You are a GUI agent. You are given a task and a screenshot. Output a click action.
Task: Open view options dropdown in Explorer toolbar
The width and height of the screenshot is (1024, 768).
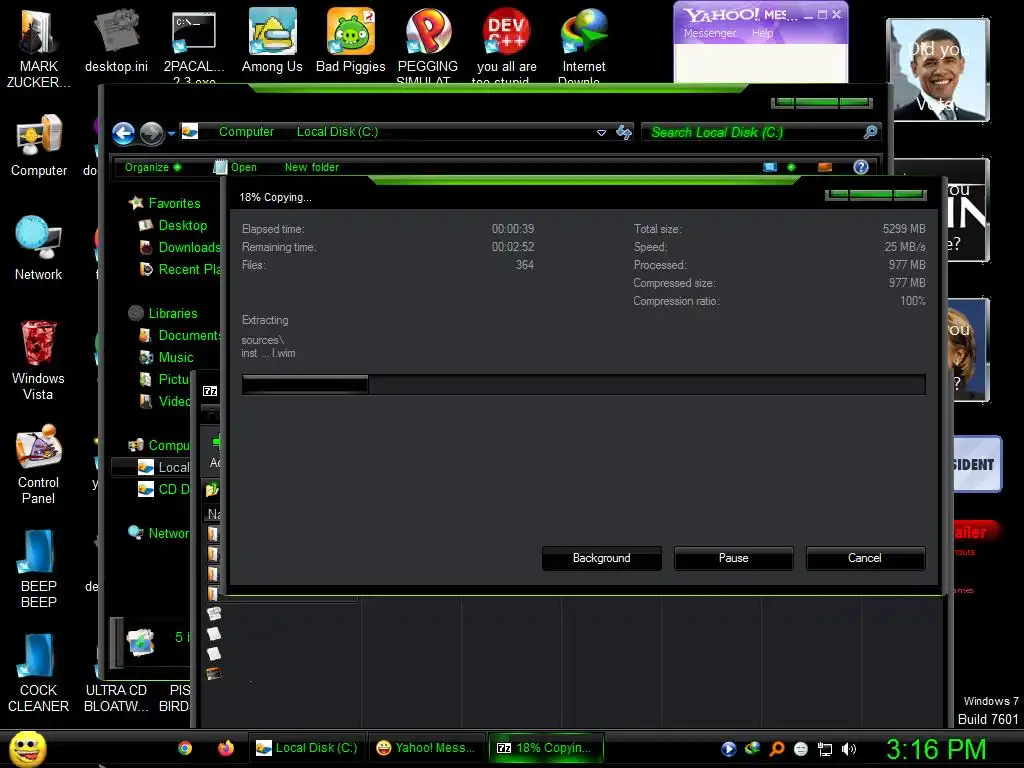(792, 167)
